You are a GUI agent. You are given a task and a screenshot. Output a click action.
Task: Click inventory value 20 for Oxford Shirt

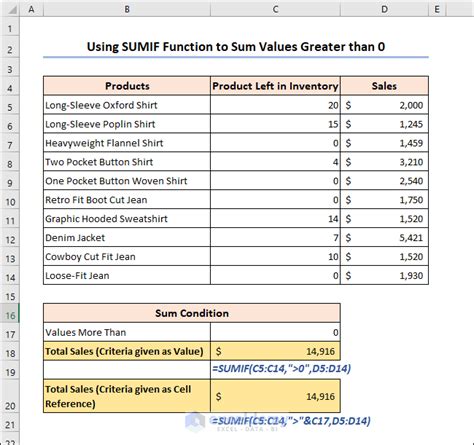pyautogui.click(x=275, y=105)
